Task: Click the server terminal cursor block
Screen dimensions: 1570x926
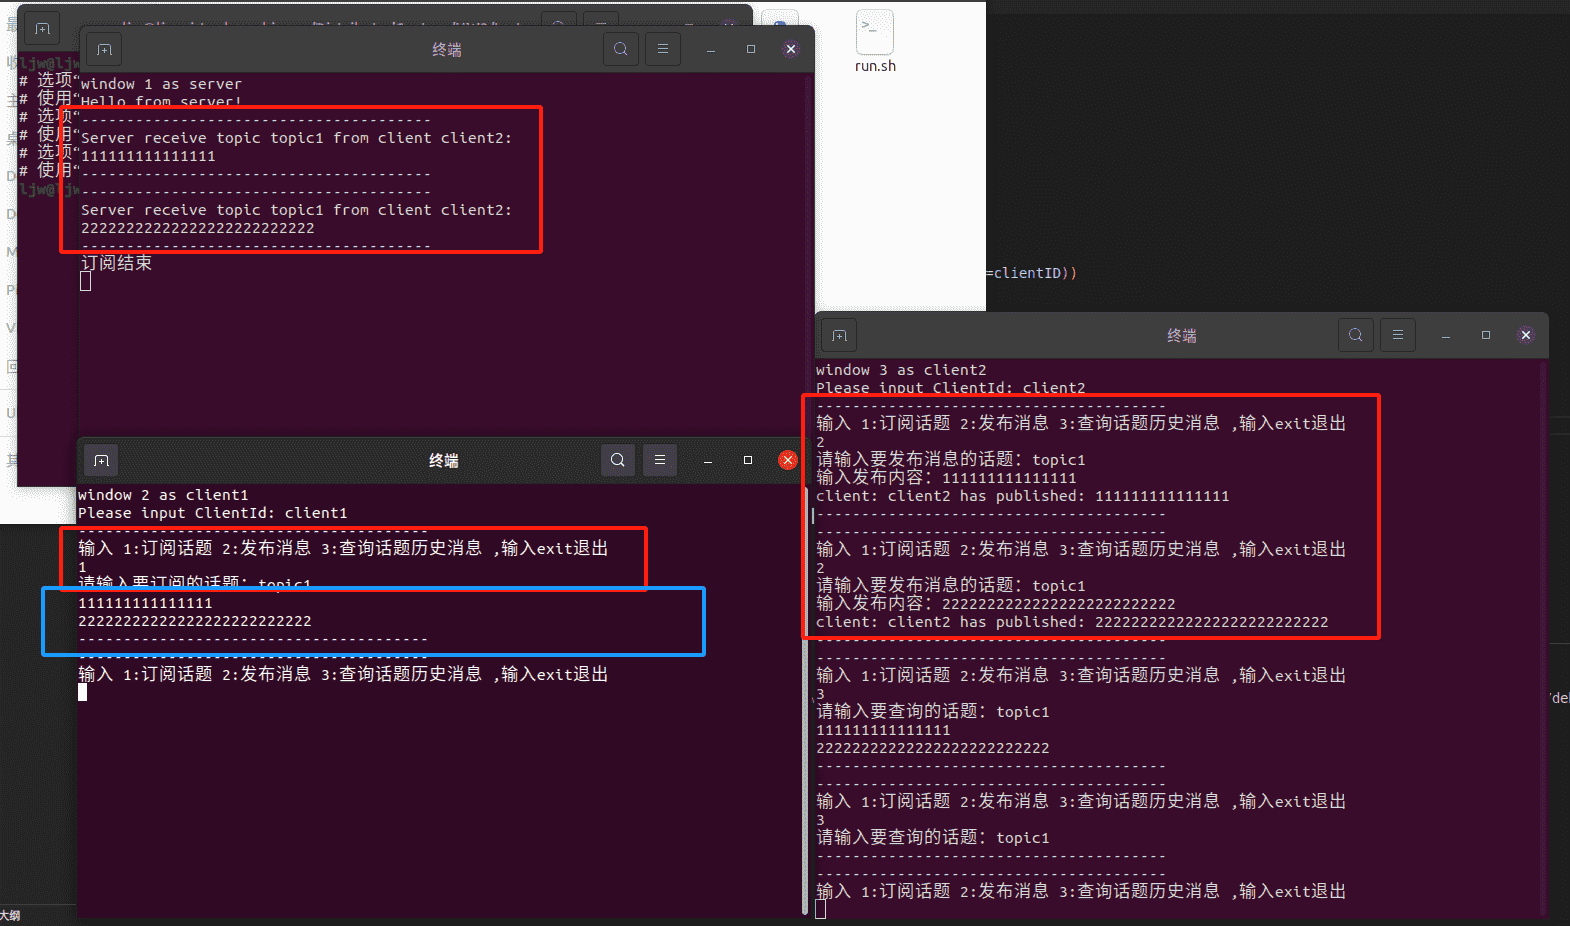Action: pyautogui.click(x=86, y=282)
